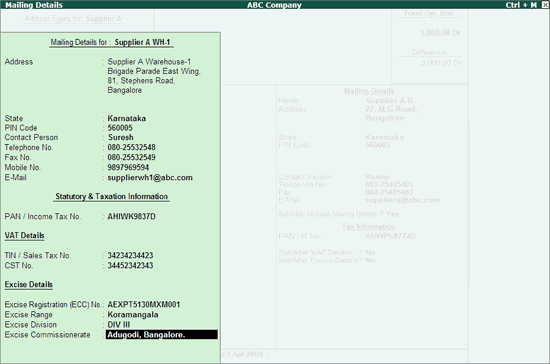
Task: Select the Fax No. field 080-25532549
Action: click(131, 157)
